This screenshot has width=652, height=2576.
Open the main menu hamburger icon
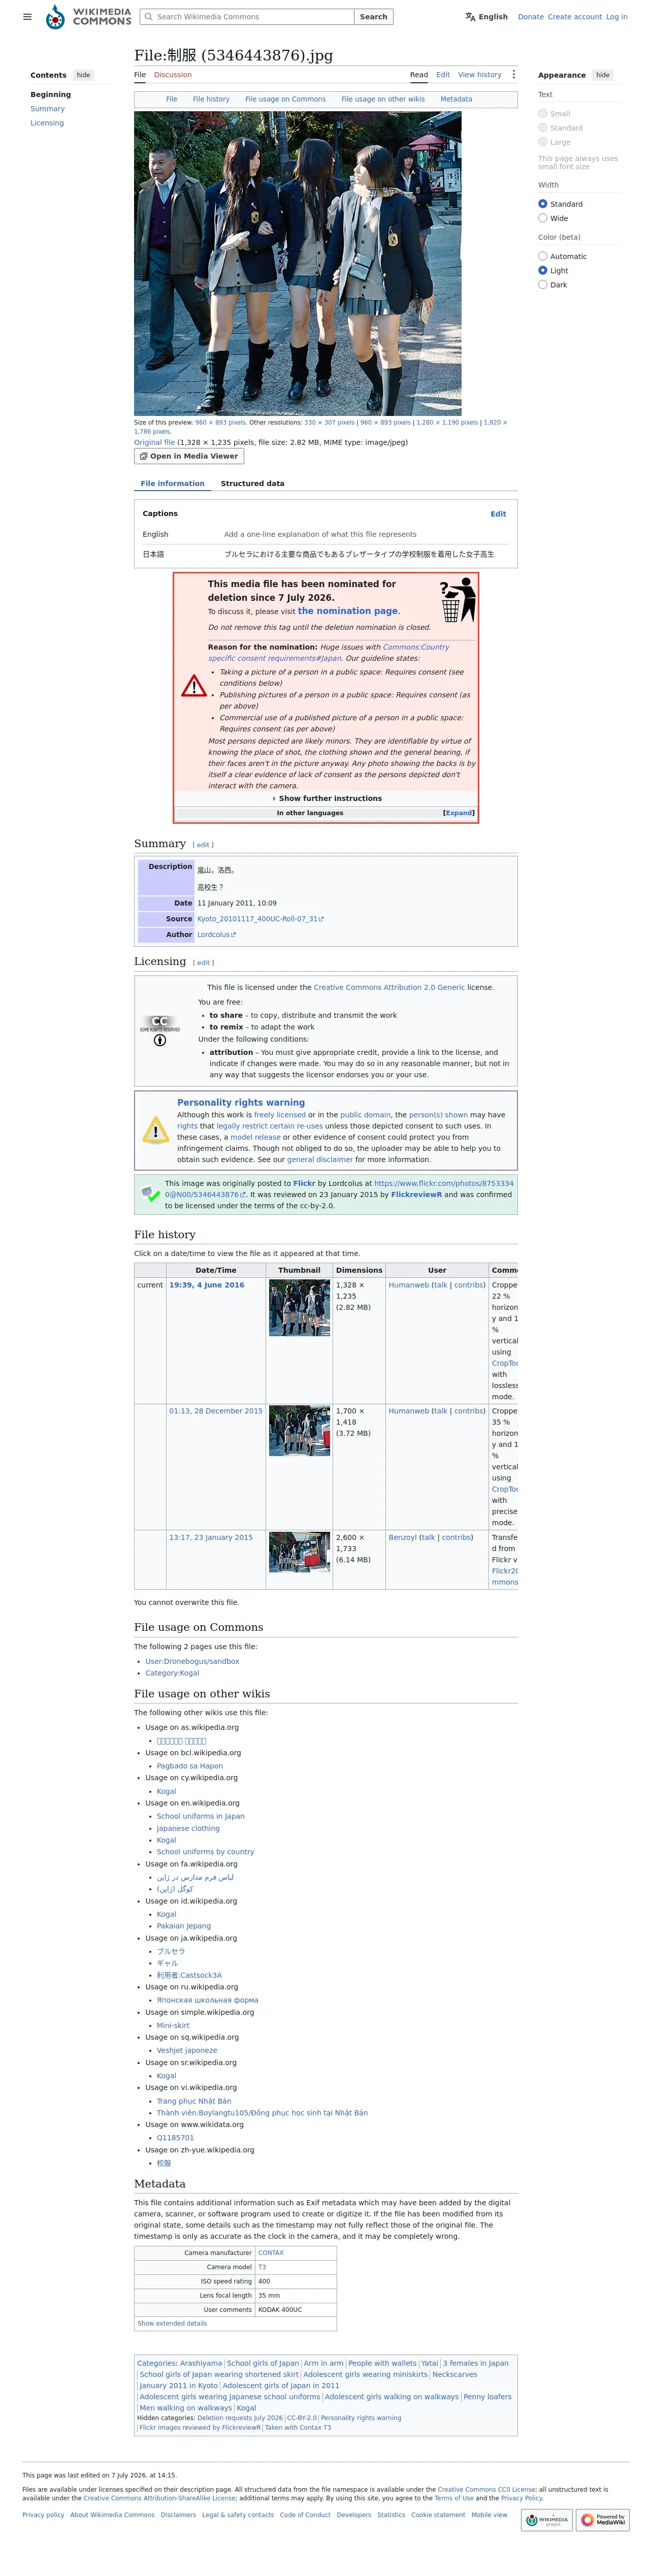click(x=27, y=17)
